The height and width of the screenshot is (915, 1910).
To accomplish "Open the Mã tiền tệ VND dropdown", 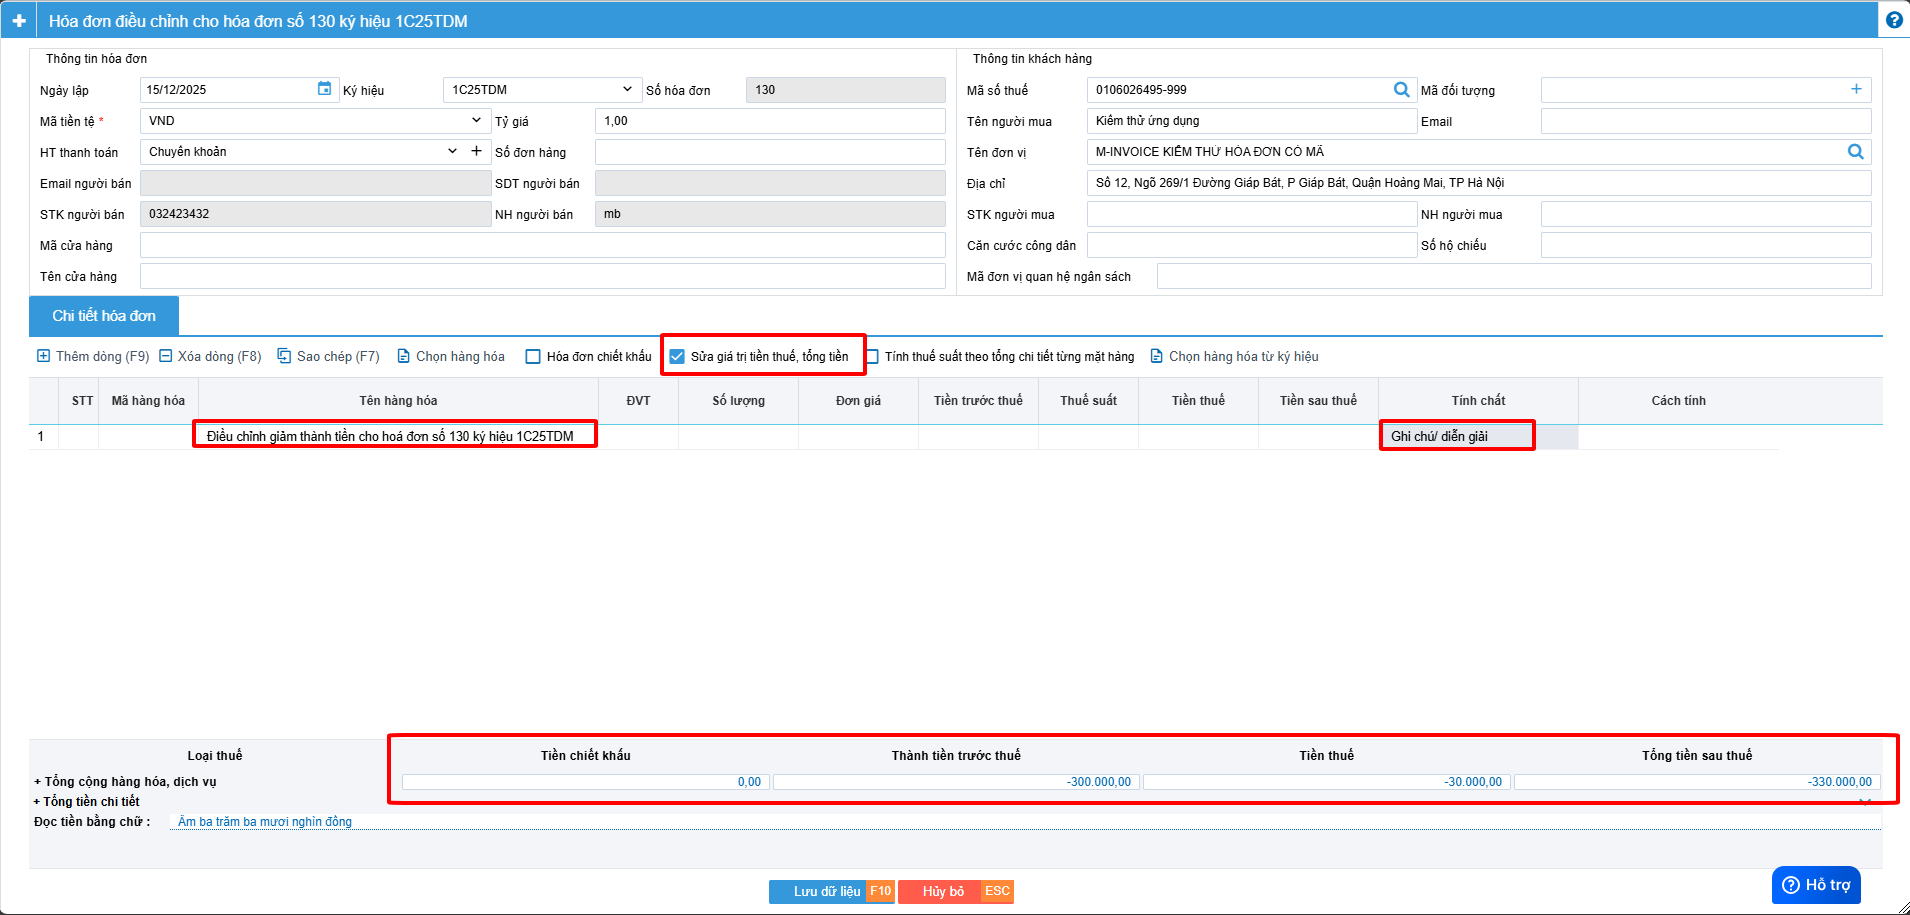I will pyautogui.click(x=476, y=120).
